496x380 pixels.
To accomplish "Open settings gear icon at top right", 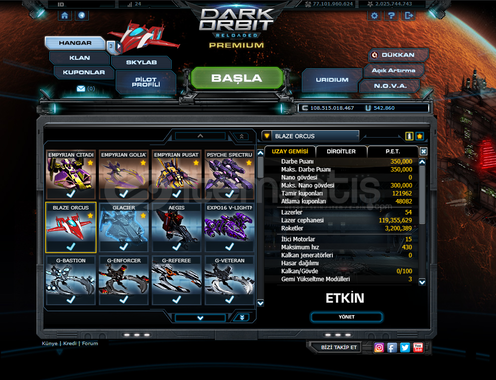I will (x=374, y=16).
